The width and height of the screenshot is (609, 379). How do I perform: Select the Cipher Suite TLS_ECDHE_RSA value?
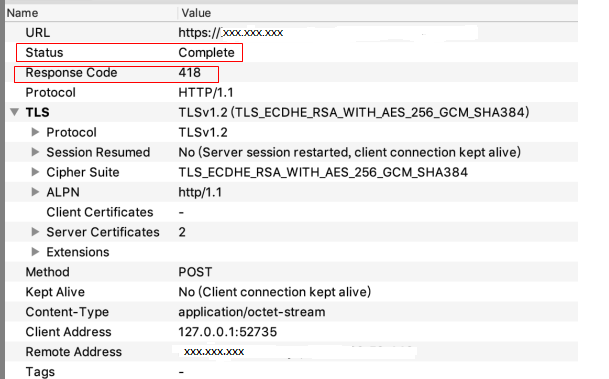click(323, 172)
